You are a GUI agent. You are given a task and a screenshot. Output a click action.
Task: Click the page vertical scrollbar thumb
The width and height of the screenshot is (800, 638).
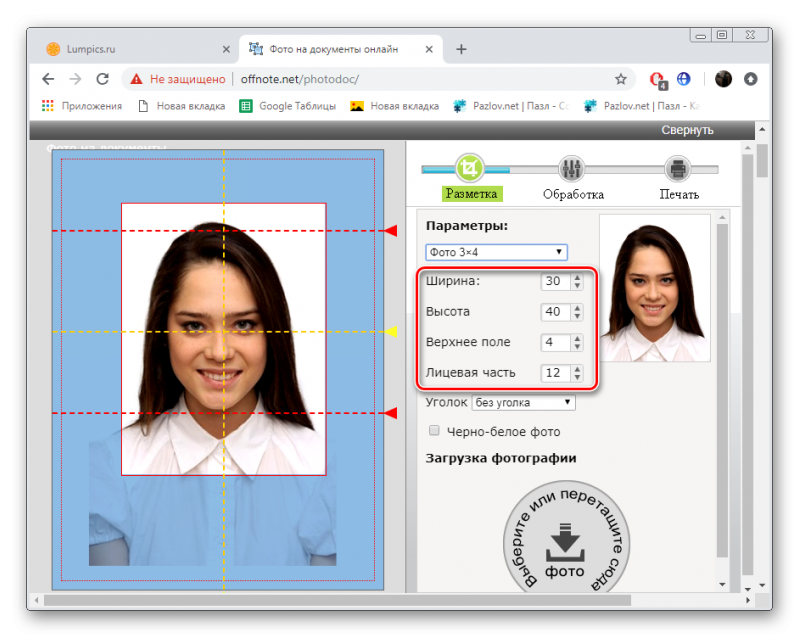click(762, 161)
